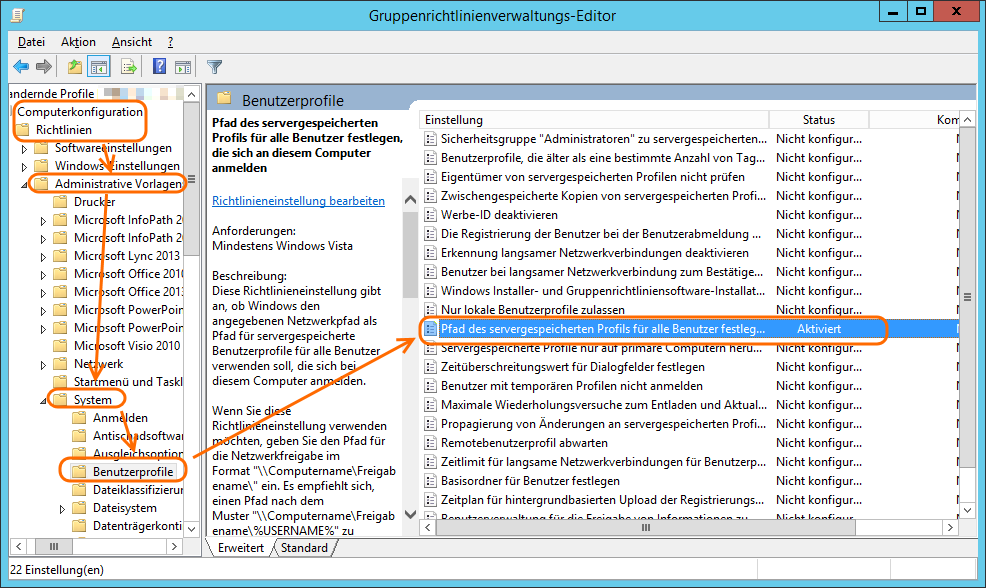Viewport: 986px width, 588px height.
Task: Open Help with the blue question-mark icon
Action: click(159, 67)
